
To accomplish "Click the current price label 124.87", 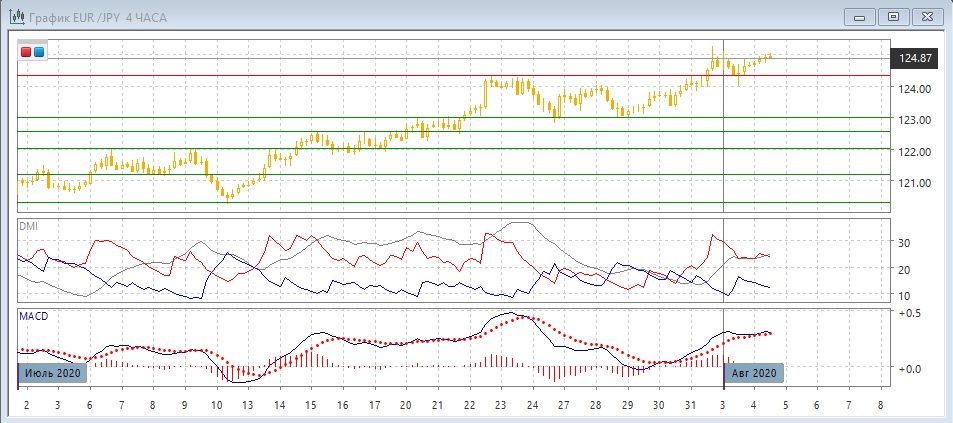I will tap(915, 59).
